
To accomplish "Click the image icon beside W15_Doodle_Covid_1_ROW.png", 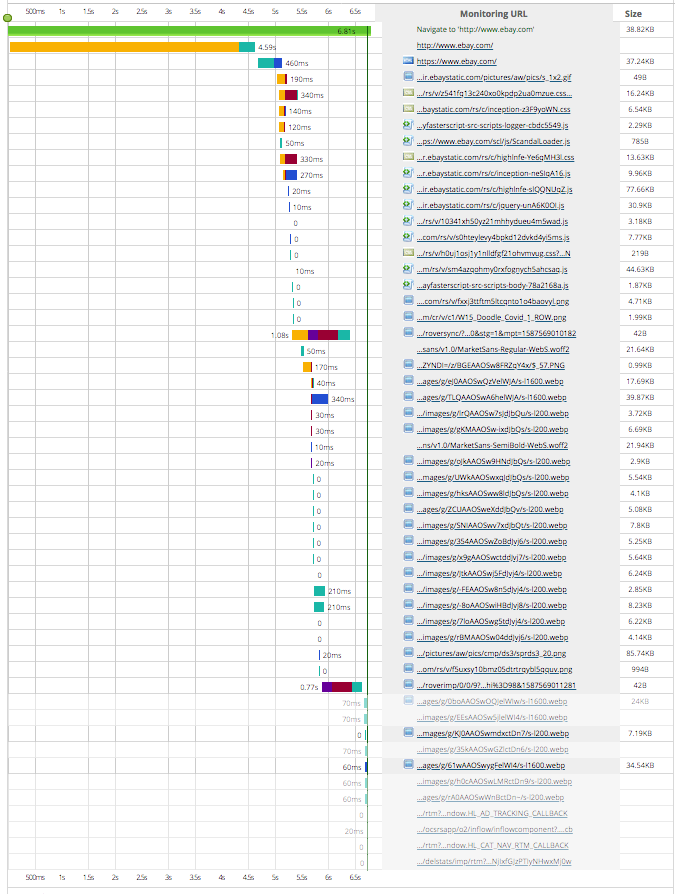I will (408, 316).
